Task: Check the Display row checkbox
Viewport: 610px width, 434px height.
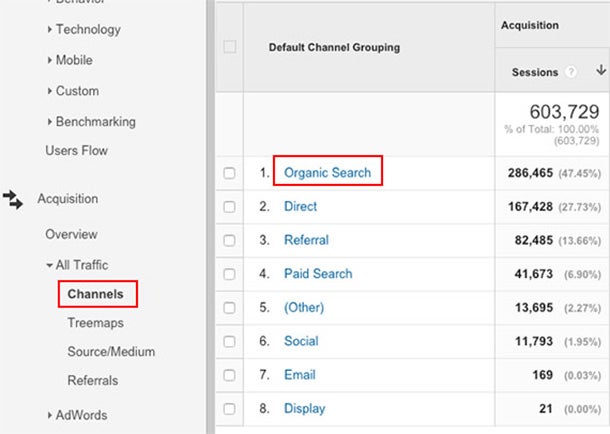Action: click(230, 409)
